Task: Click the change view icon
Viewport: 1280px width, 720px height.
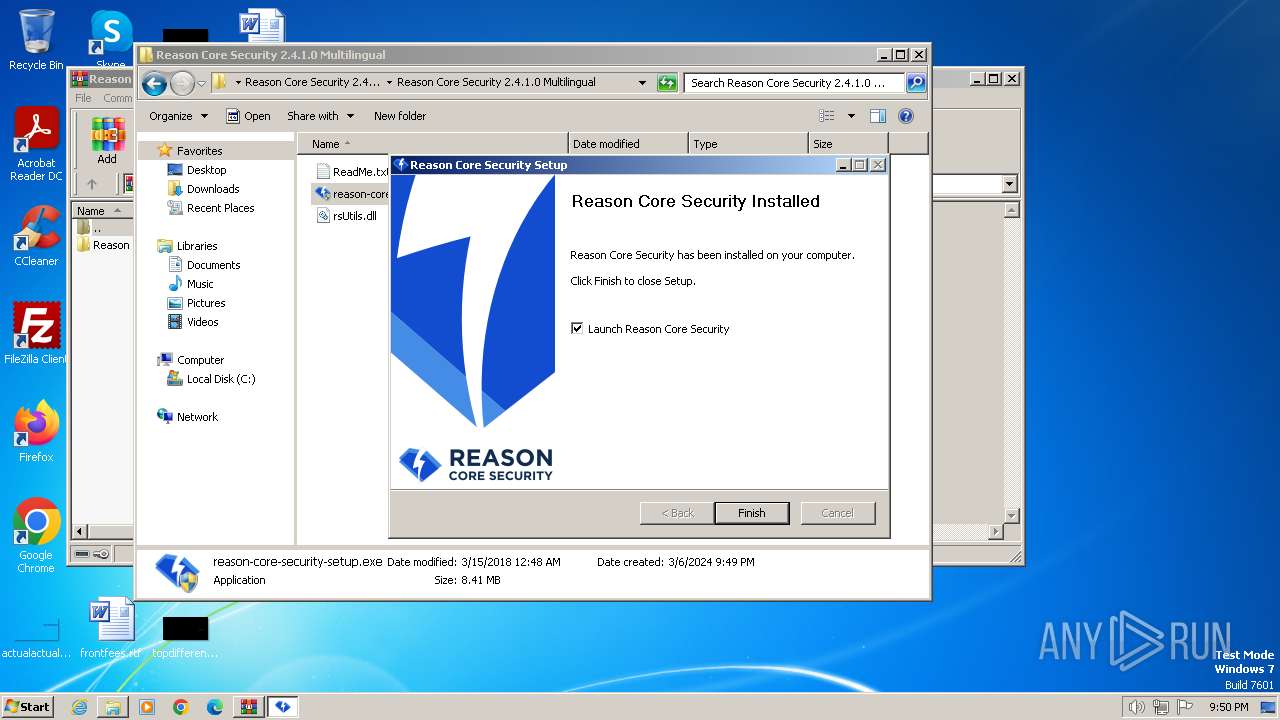Action: pyautogui.click(x=827, y=116)
